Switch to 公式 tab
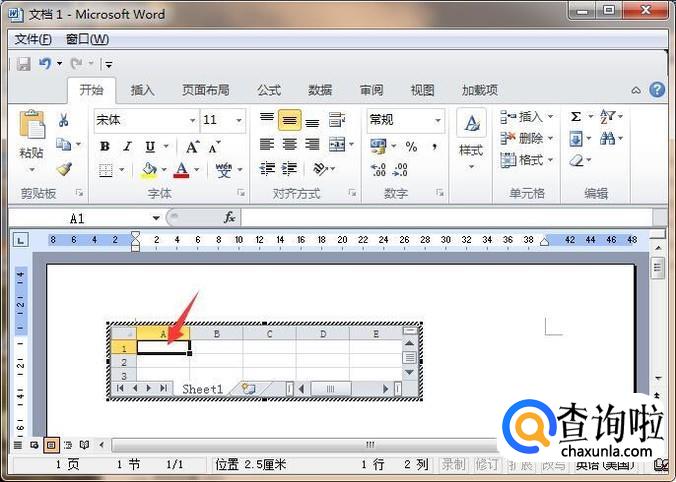 269,90
